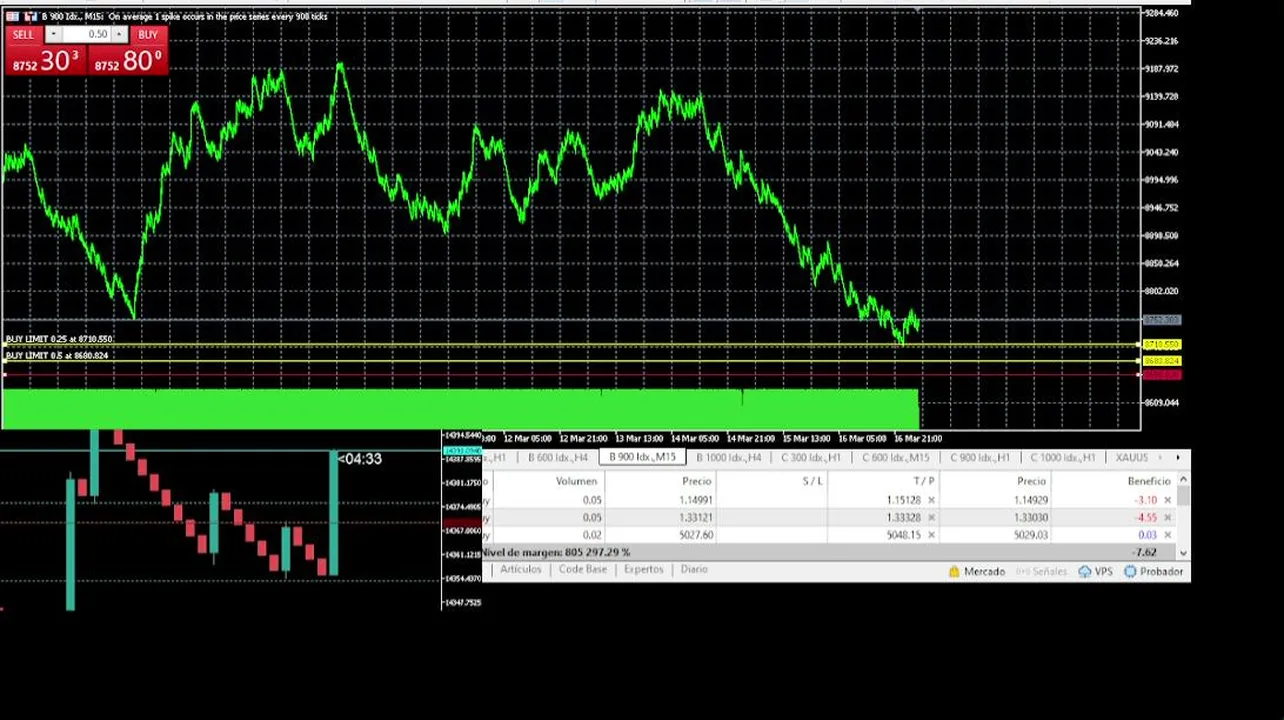Close the position with -4.55 profit
Viewport: 1284px width, 720px height.
coord(1167,518)
